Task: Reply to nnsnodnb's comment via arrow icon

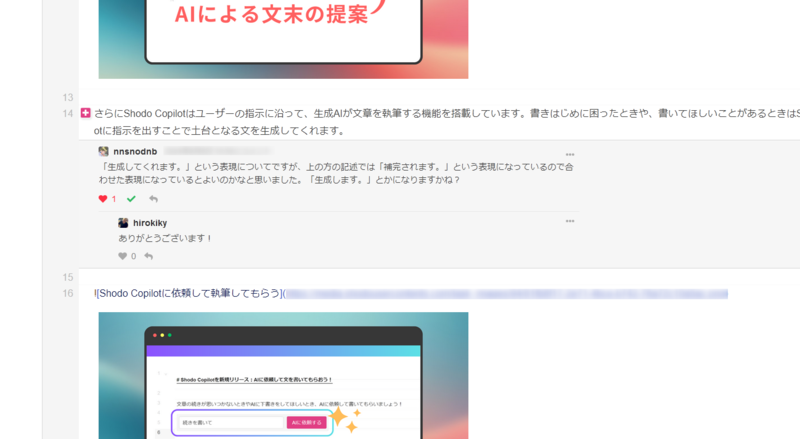Action: click(x=153, y=199)
